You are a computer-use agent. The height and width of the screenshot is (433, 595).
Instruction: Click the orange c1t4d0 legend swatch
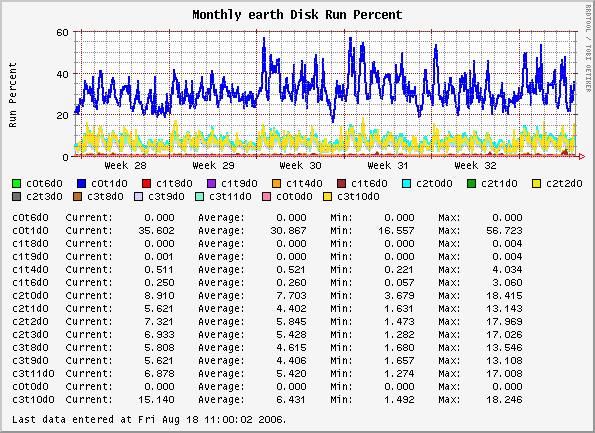[276, 184]
